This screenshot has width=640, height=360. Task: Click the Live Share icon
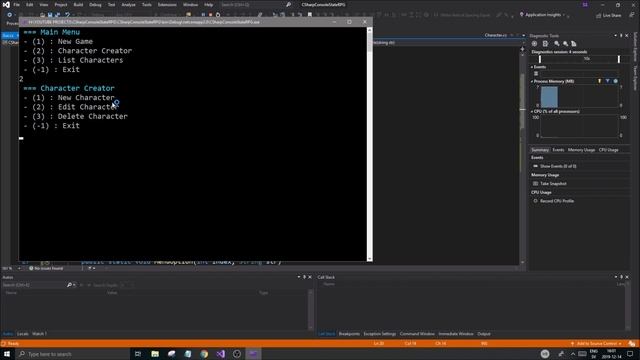pyautogui.click(x=599, y=16)
